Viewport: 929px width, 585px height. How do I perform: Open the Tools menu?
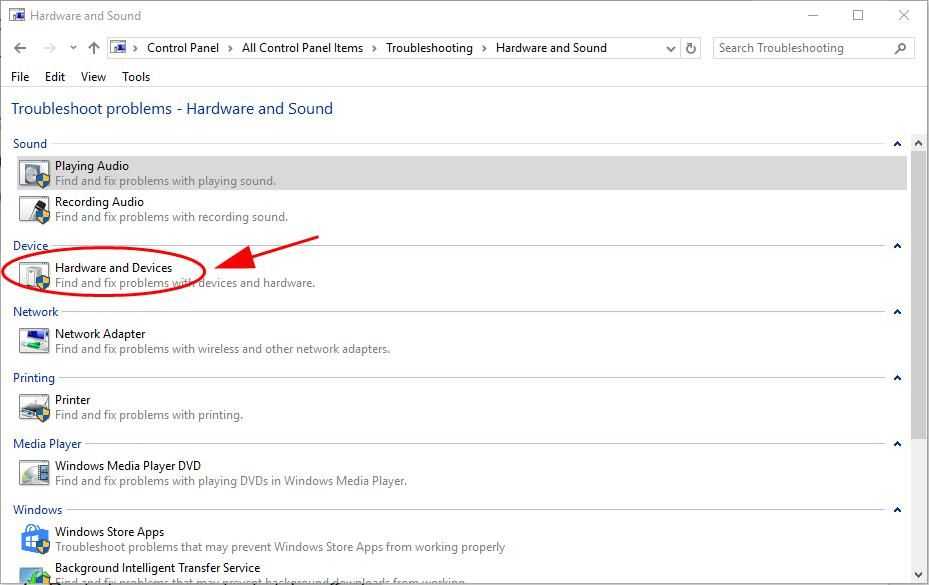click(x=136, y=76)
